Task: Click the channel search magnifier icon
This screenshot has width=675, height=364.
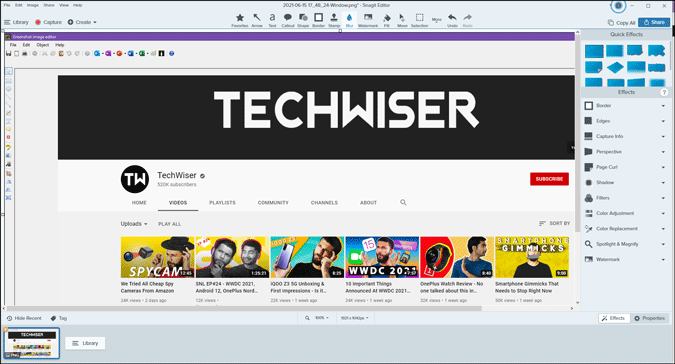Action: tap(403, 202)
